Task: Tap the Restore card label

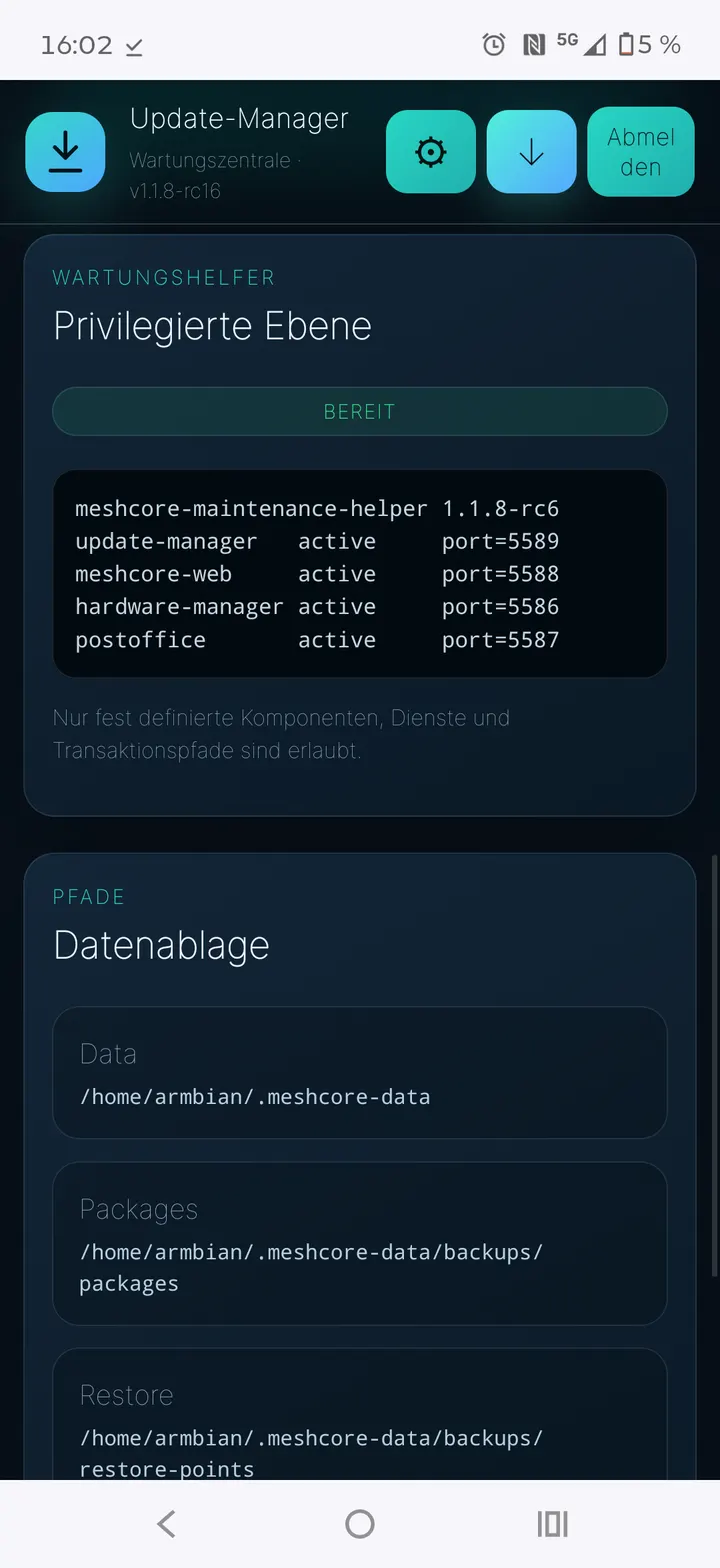Action: [x=126, y=1395]
